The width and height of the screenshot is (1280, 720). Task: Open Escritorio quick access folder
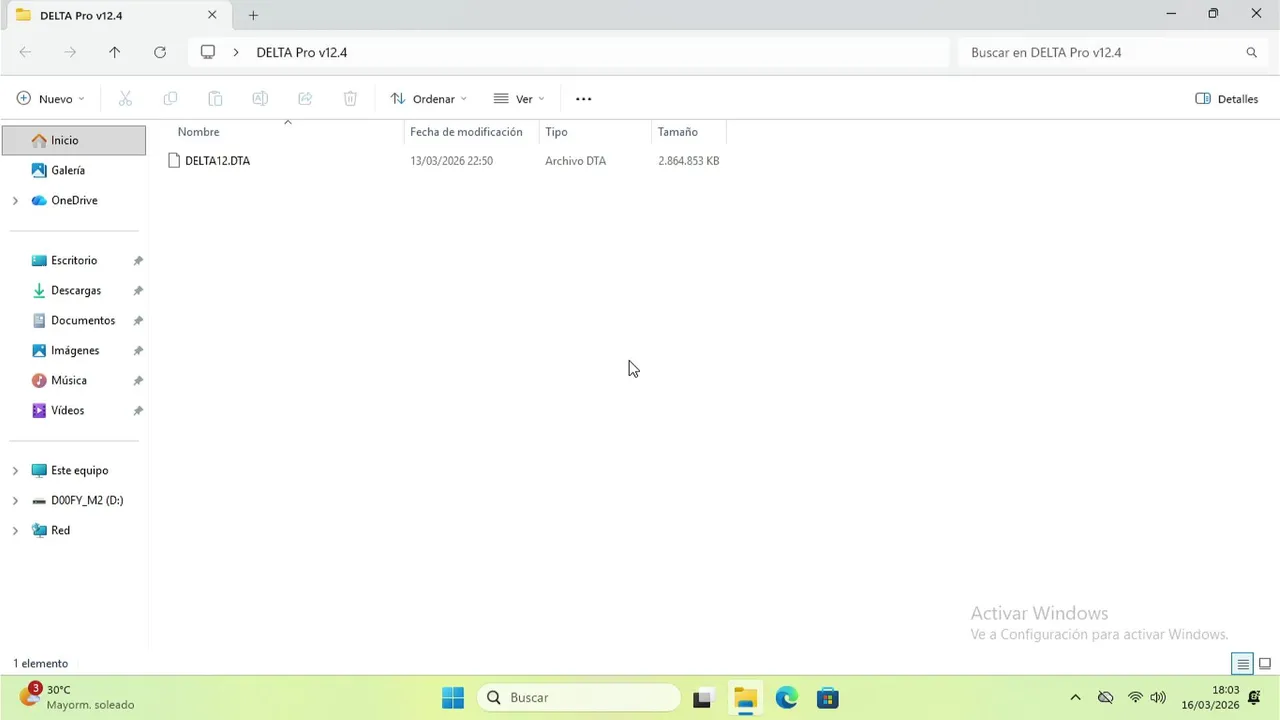(74, 260)
